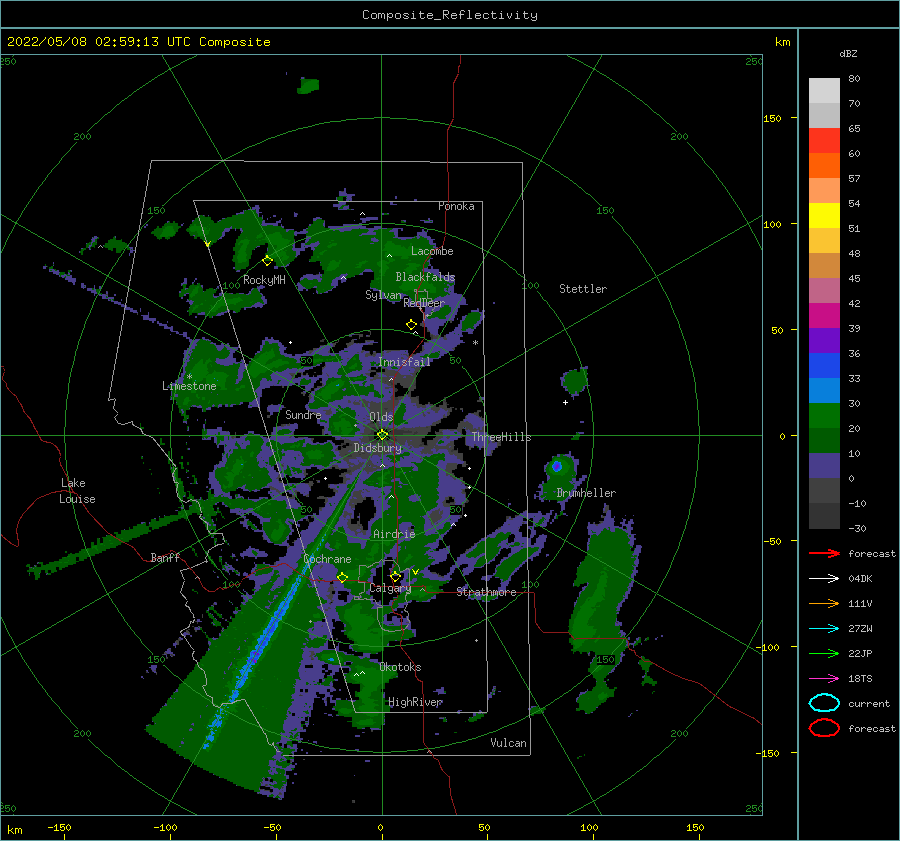Click the RedDeer city label
This screenshot has width=900, height=841.
click(424, 303)
